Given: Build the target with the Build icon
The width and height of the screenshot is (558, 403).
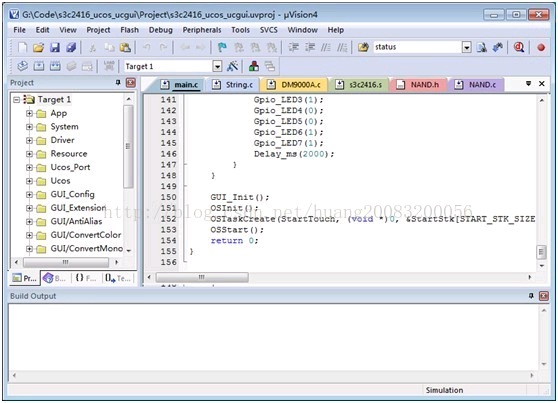Looking at the screenshot, I should pyautogui.click(x=39, y=66).
